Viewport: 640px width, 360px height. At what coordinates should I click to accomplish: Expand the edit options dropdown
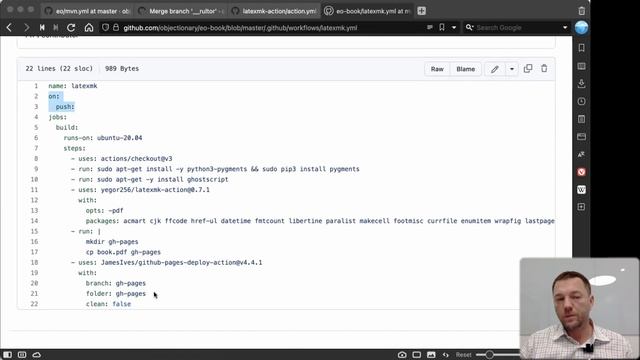[x=512, y=69]
